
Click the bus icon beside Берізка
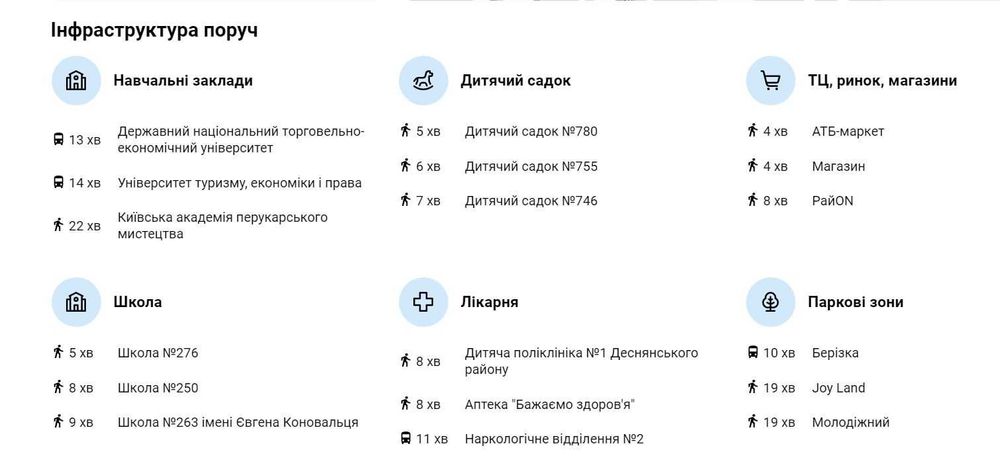[753, 353]
